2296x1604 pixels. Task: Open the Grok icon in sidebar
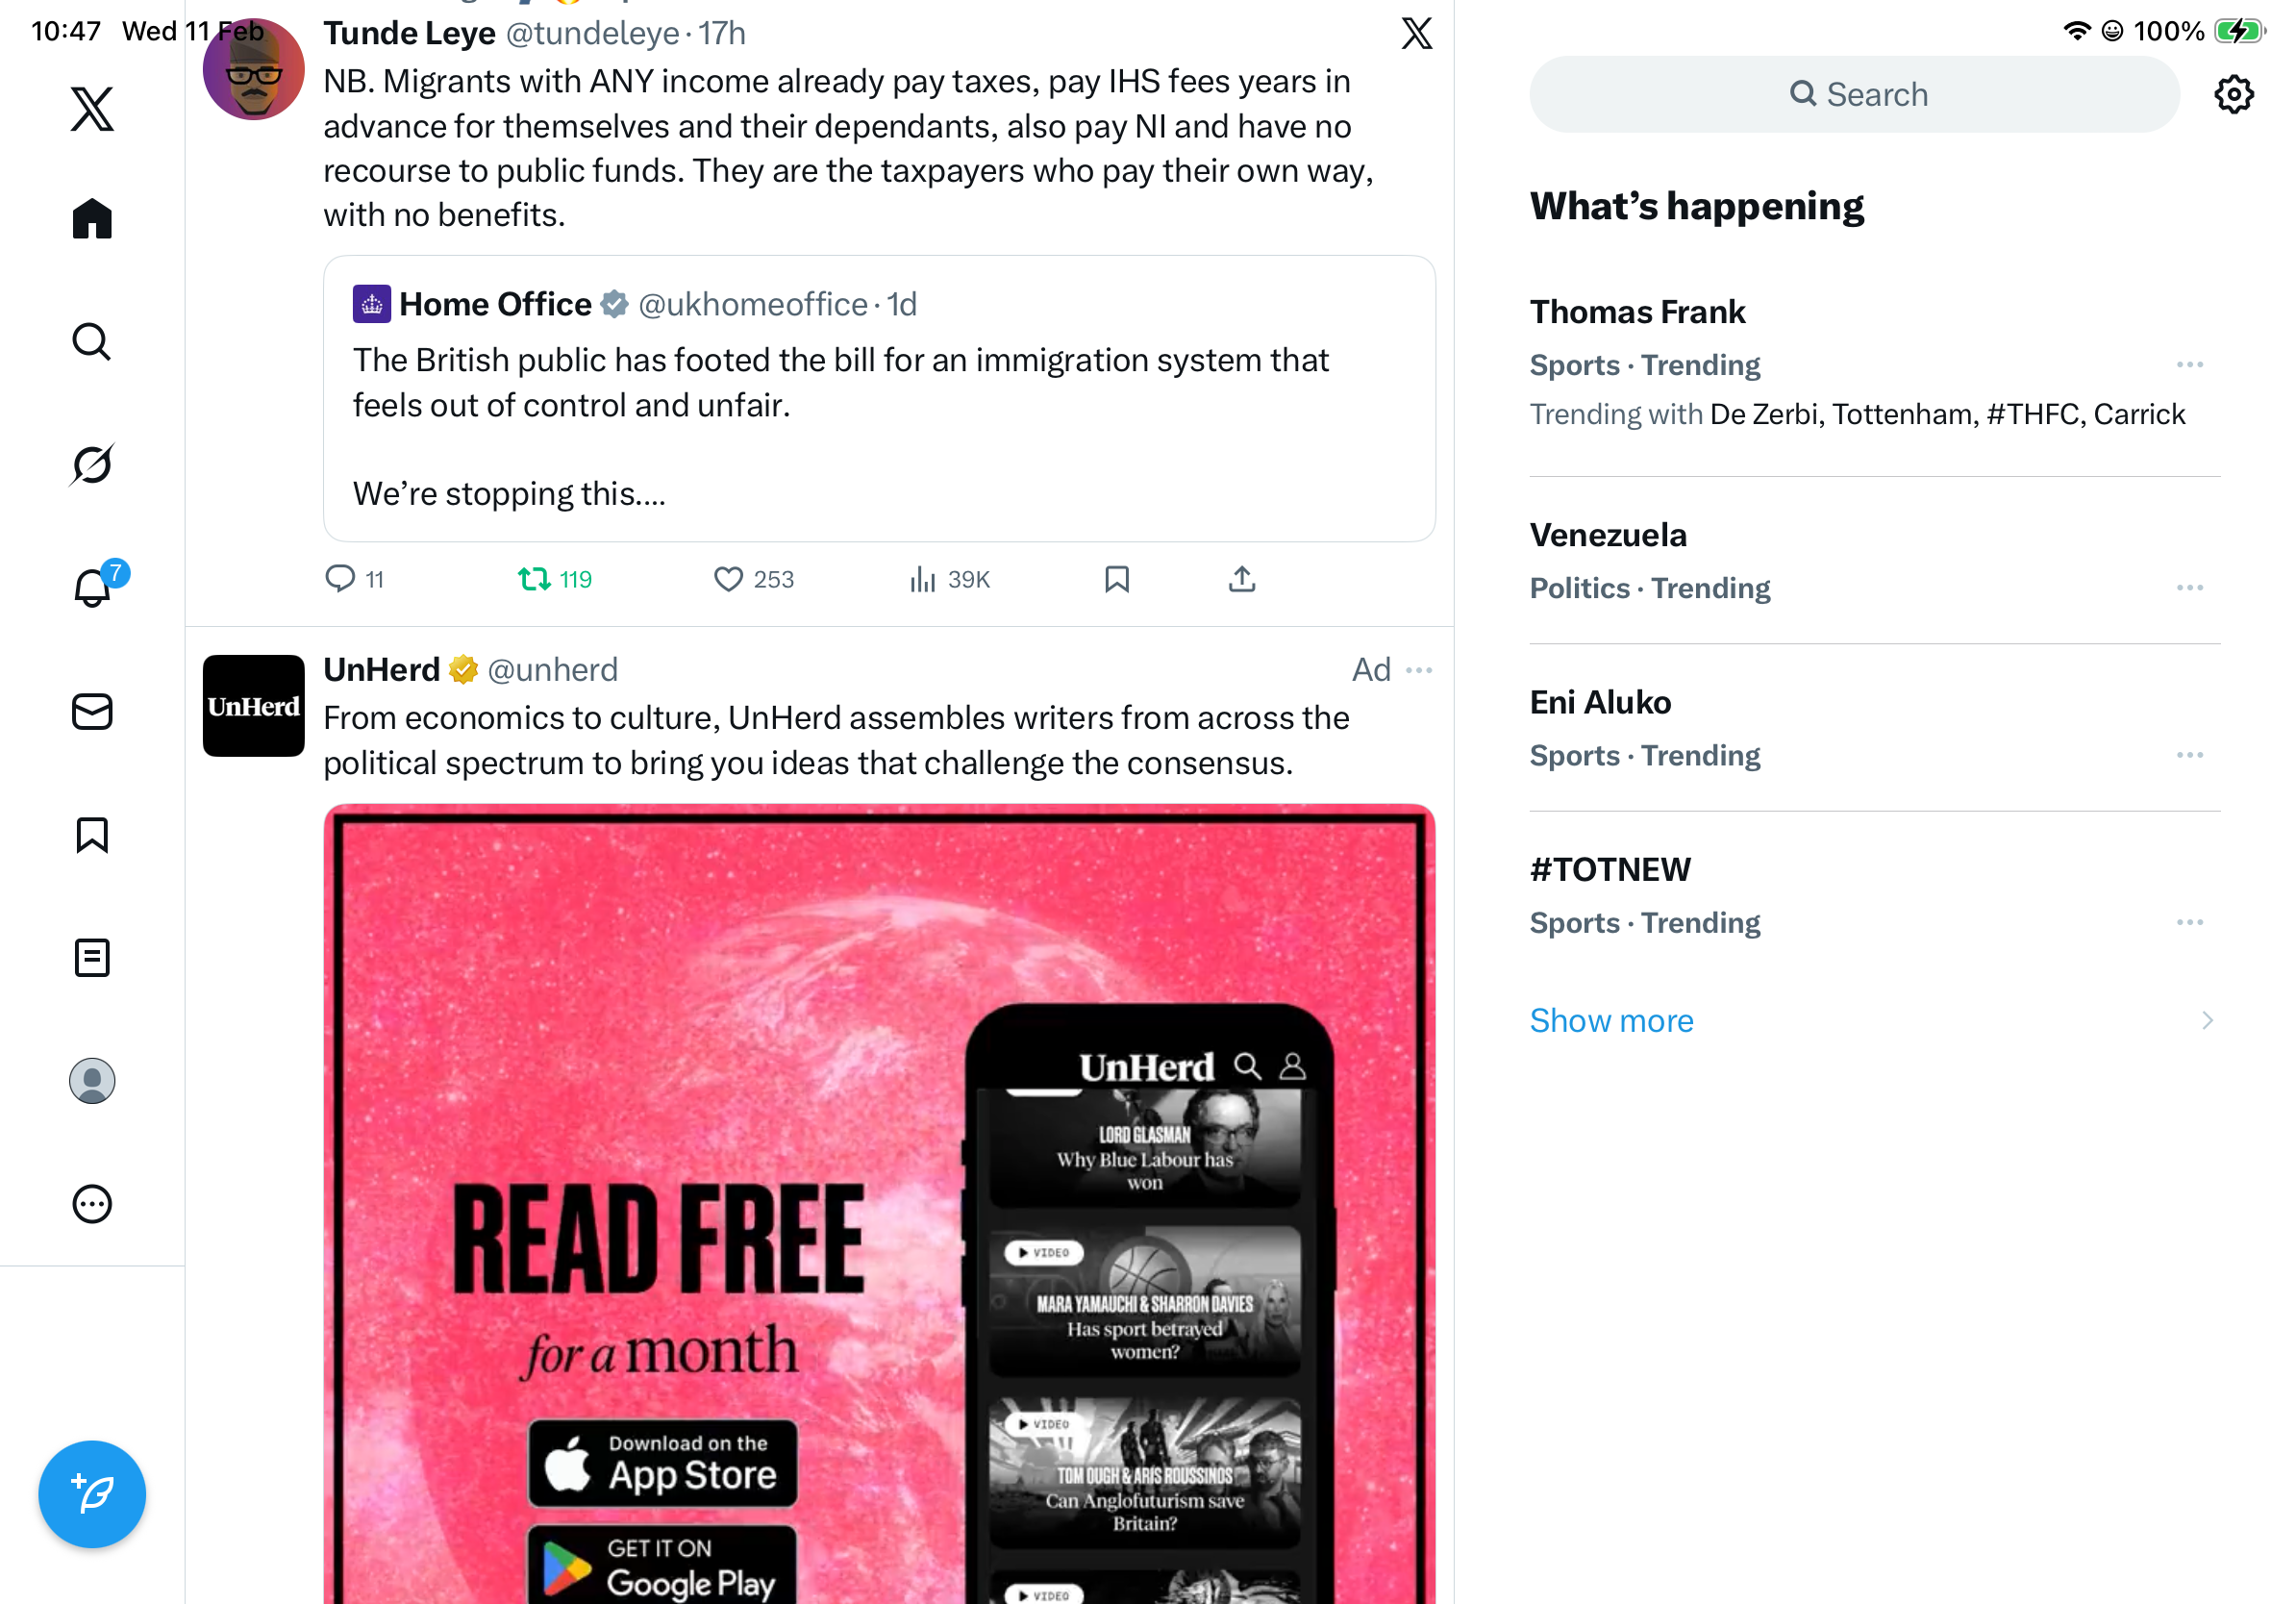coord(92,464)
